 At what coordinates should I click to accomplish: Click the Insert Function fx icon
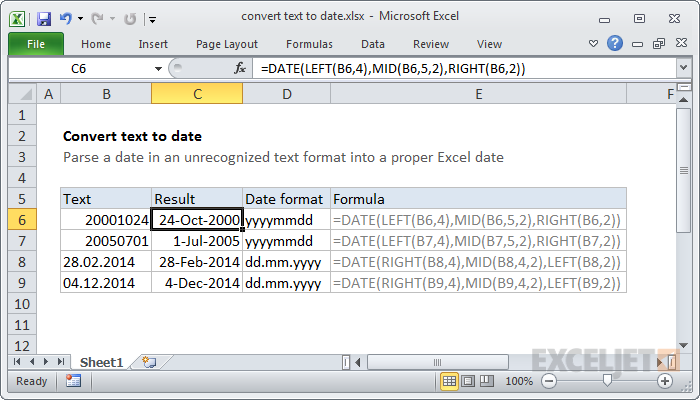[x=240, y=68]
